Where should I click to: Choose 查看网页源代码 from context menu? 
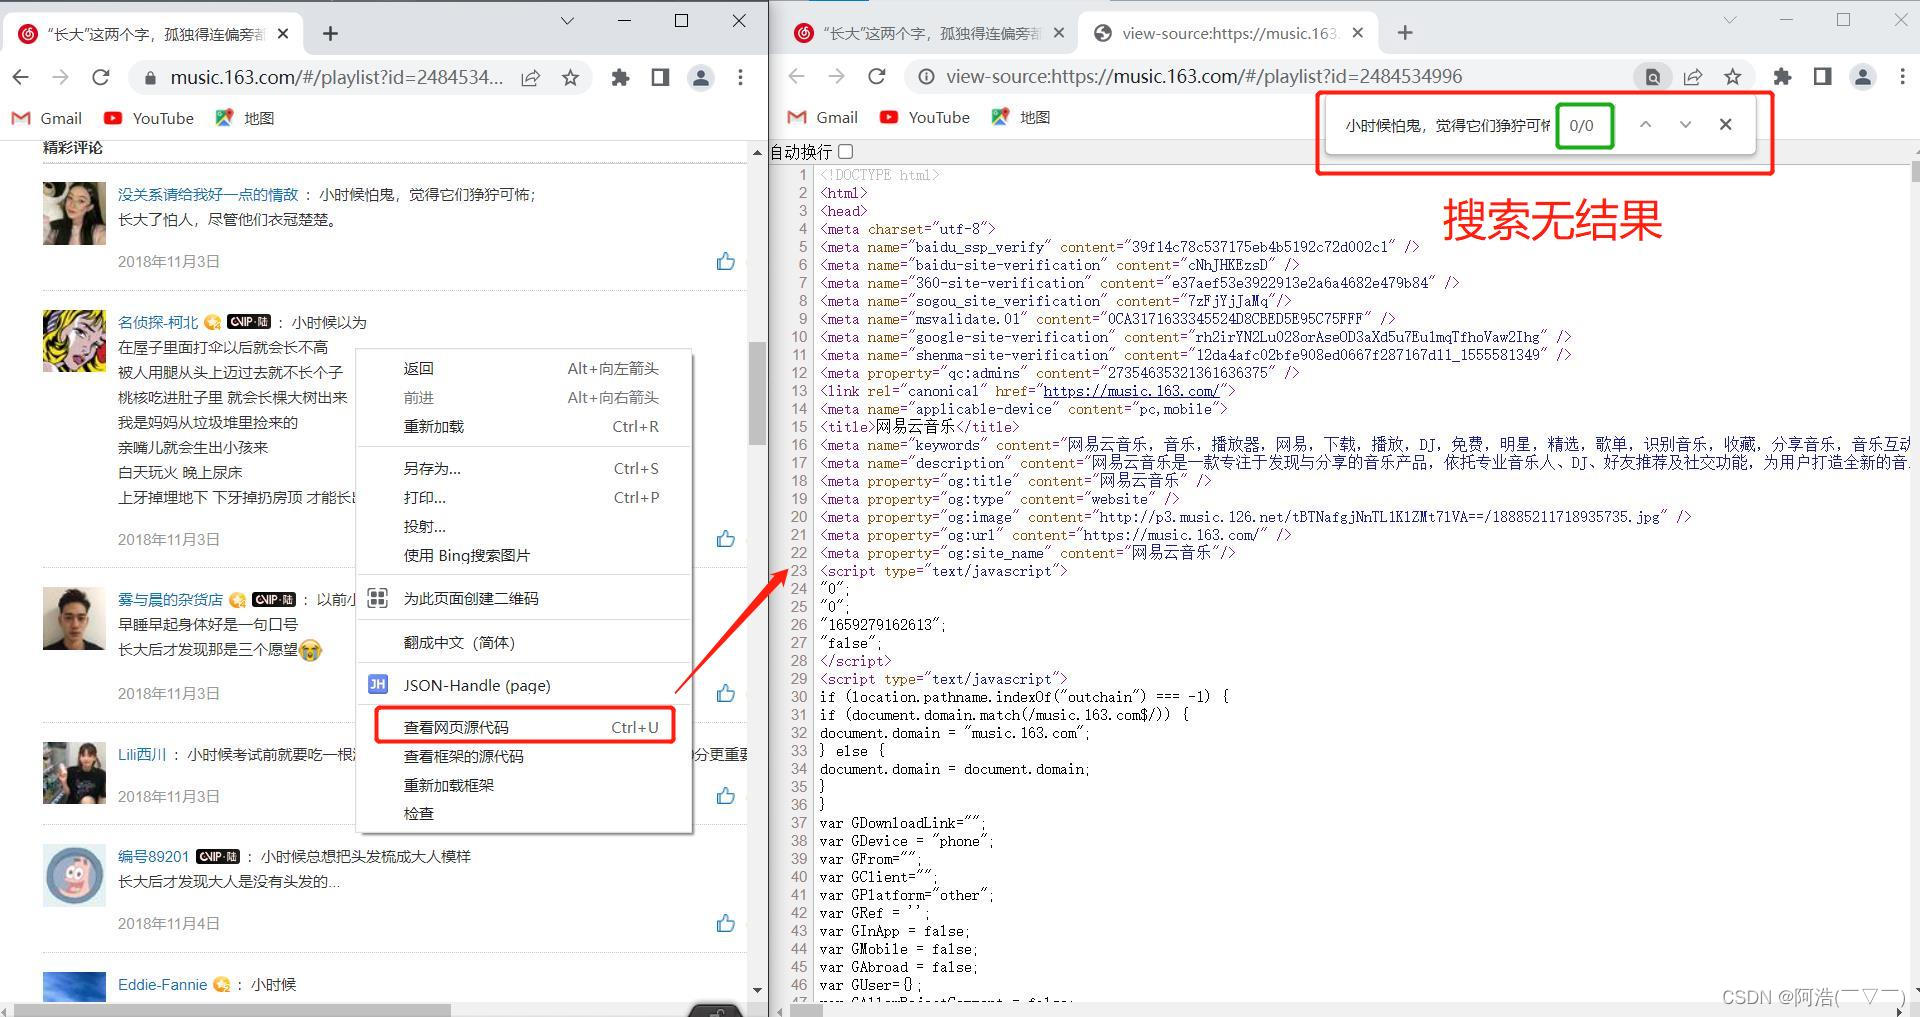pos(524,727)
